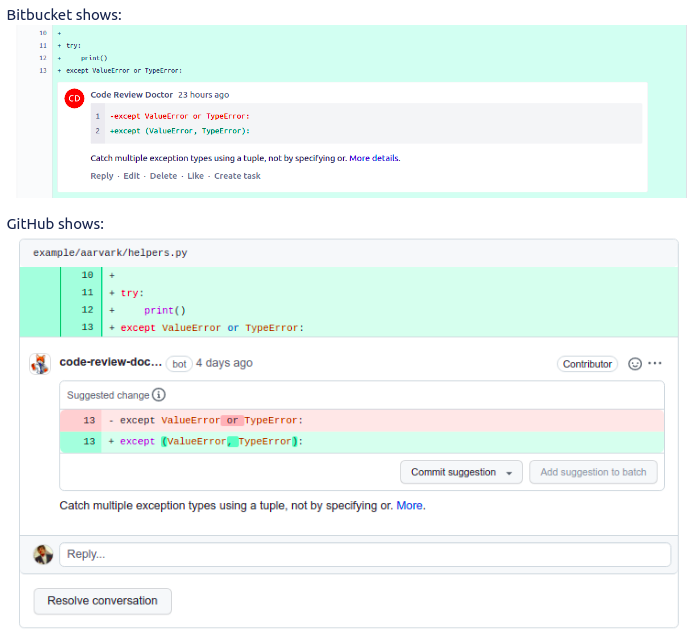The width and height of the screenshot is (689, 643).
Task: Click the added line 'except (ValueError, TypeError):' in suggestion
Action: click(362, 442)
